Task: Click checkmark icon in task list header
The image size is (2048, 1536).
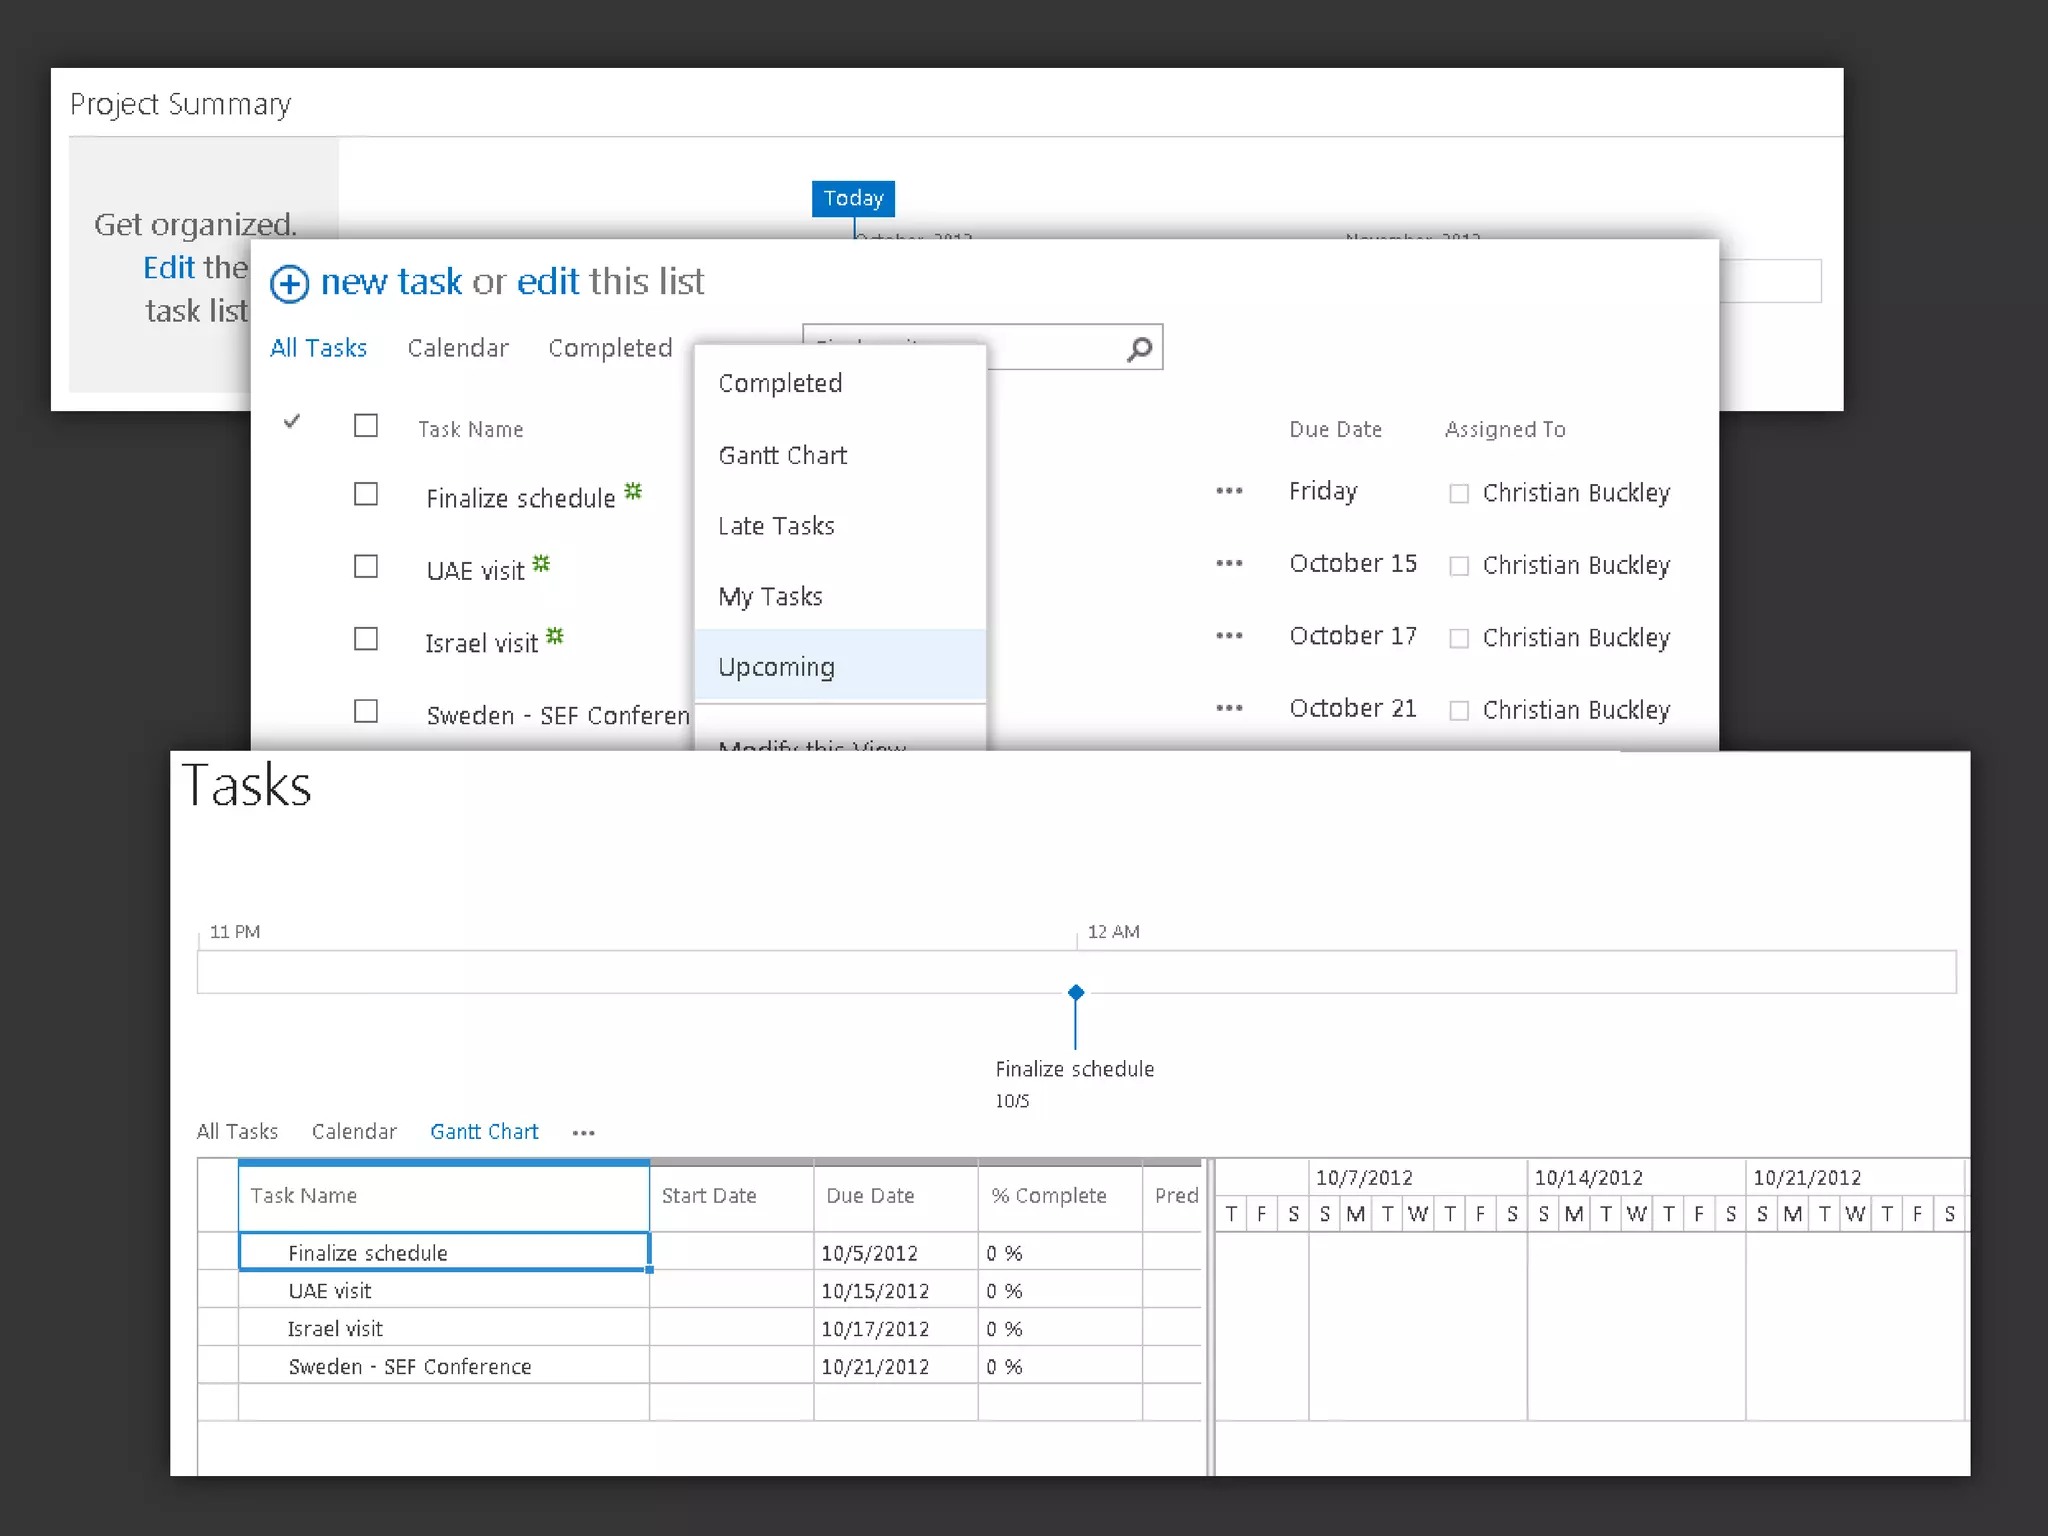Action: click(292, 422)
